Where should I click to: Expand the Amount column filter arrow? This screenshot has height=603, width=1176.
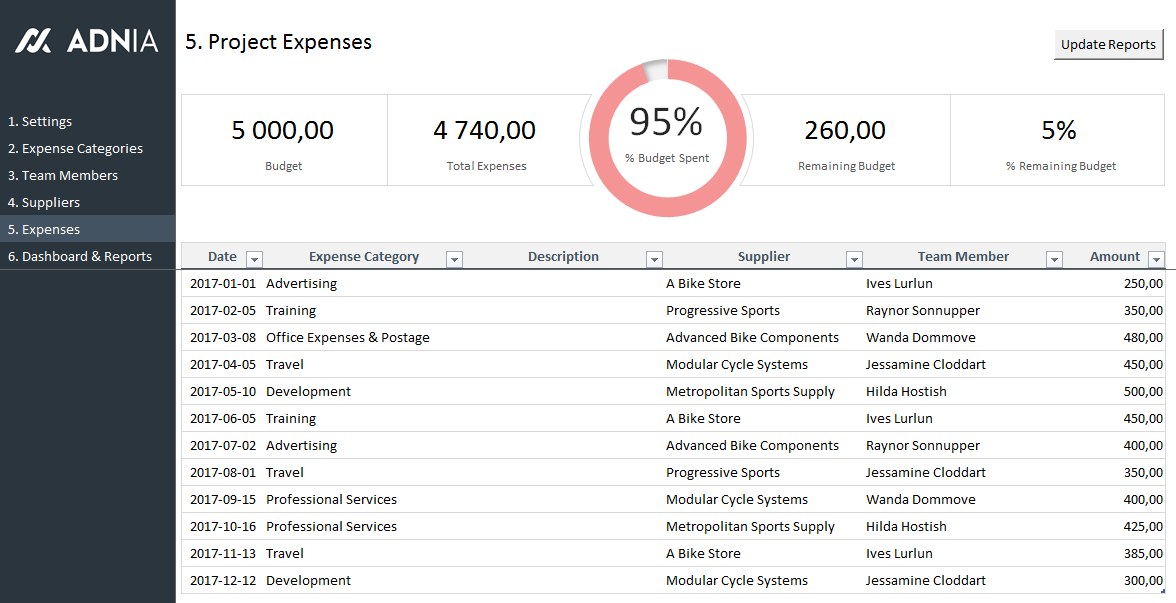[1156, 259]
